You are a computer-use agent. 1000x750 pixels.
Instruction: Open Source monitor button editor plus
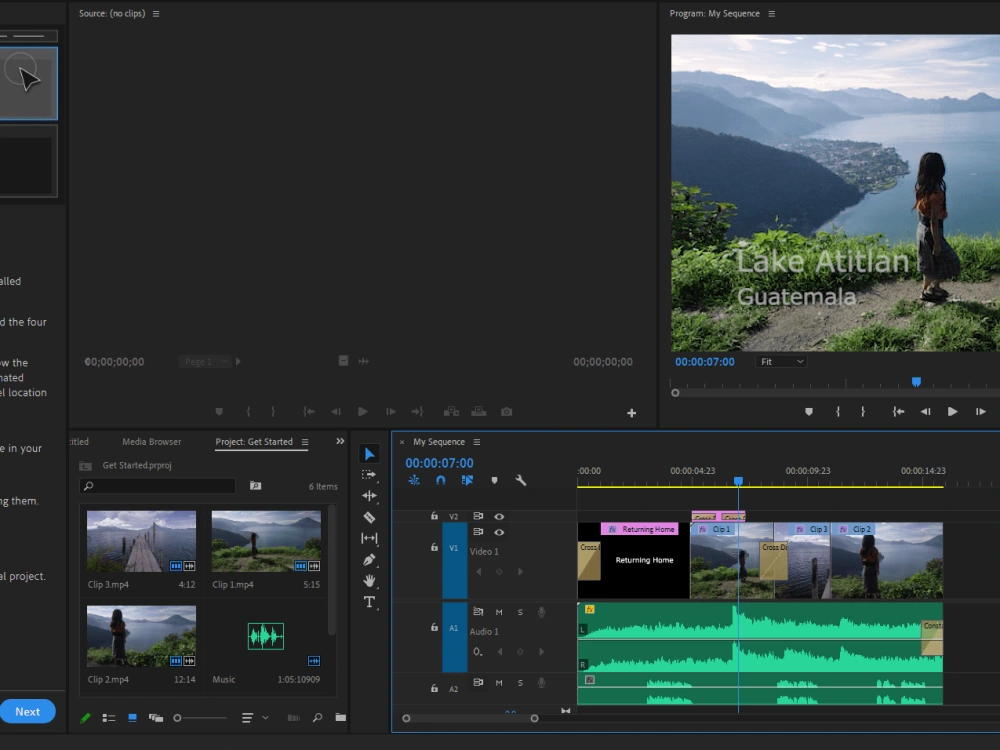pyautogui.click(x=631, y=413)
